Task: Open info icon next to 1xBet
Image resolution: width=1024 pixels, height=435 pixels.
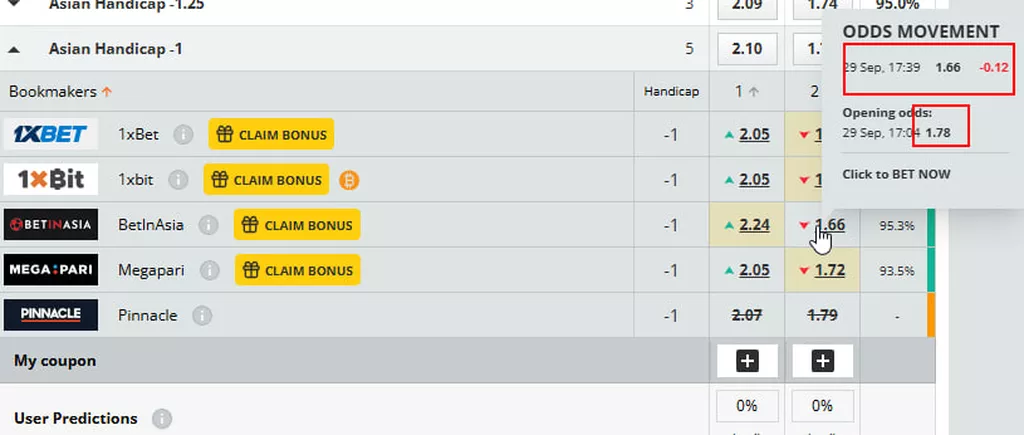Action: (x=182, y=134)
